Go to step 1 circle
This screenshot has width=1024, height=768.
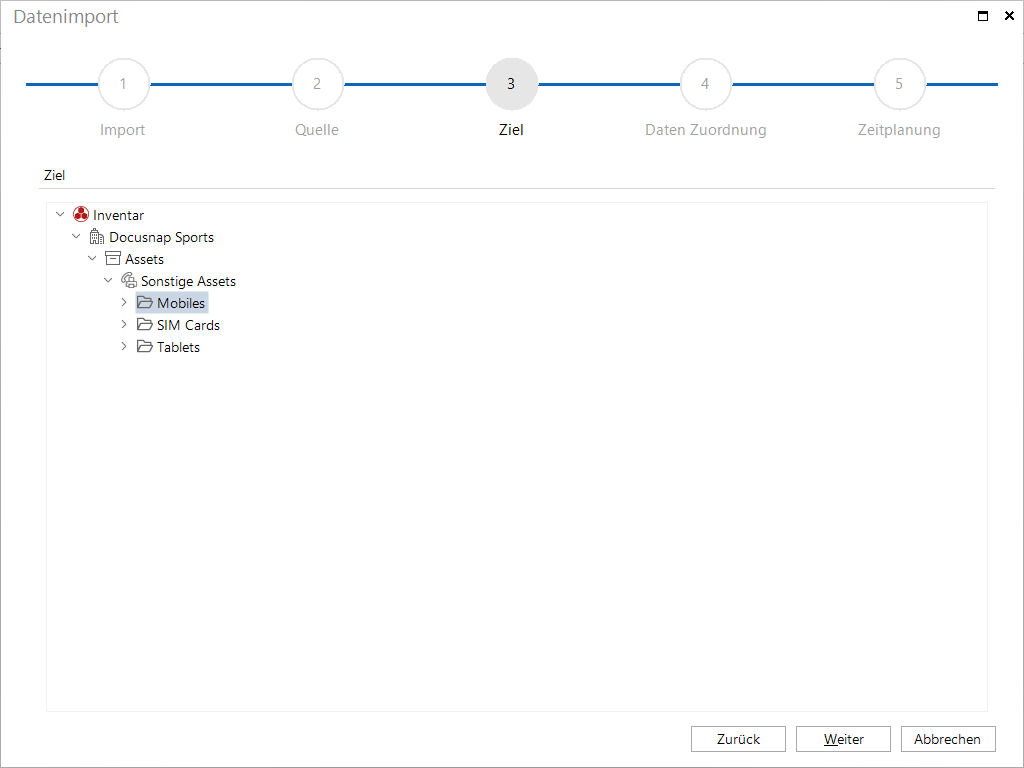123,84
